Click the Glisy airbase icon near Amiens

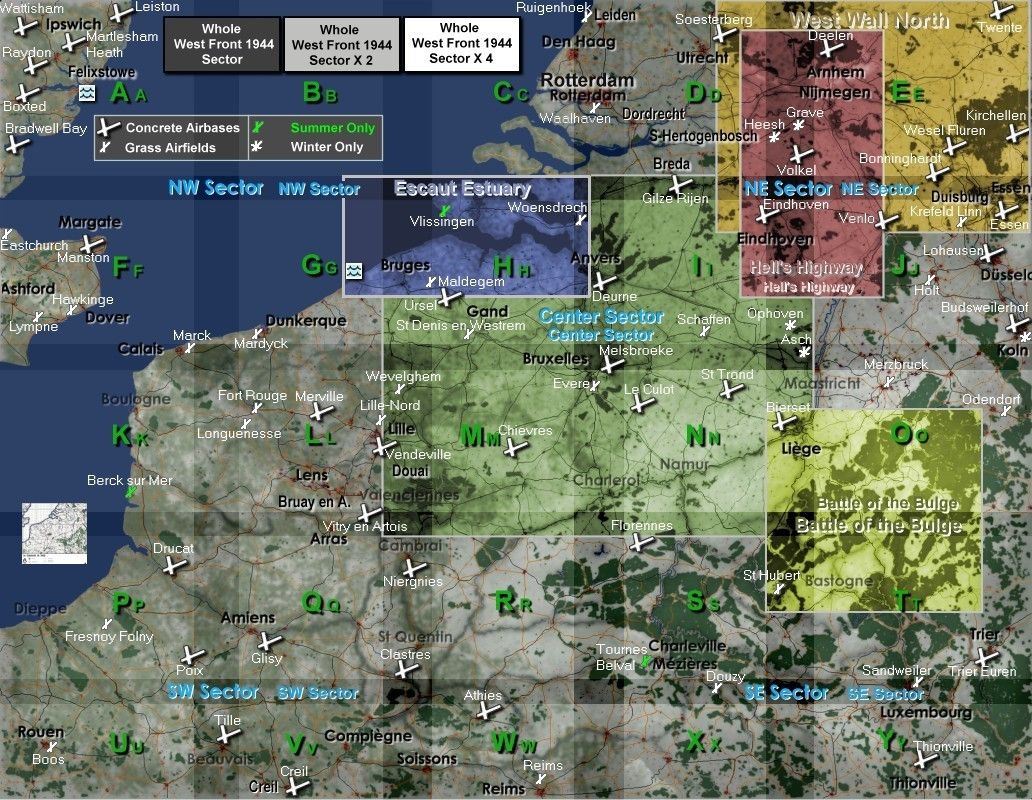[266, 641]
